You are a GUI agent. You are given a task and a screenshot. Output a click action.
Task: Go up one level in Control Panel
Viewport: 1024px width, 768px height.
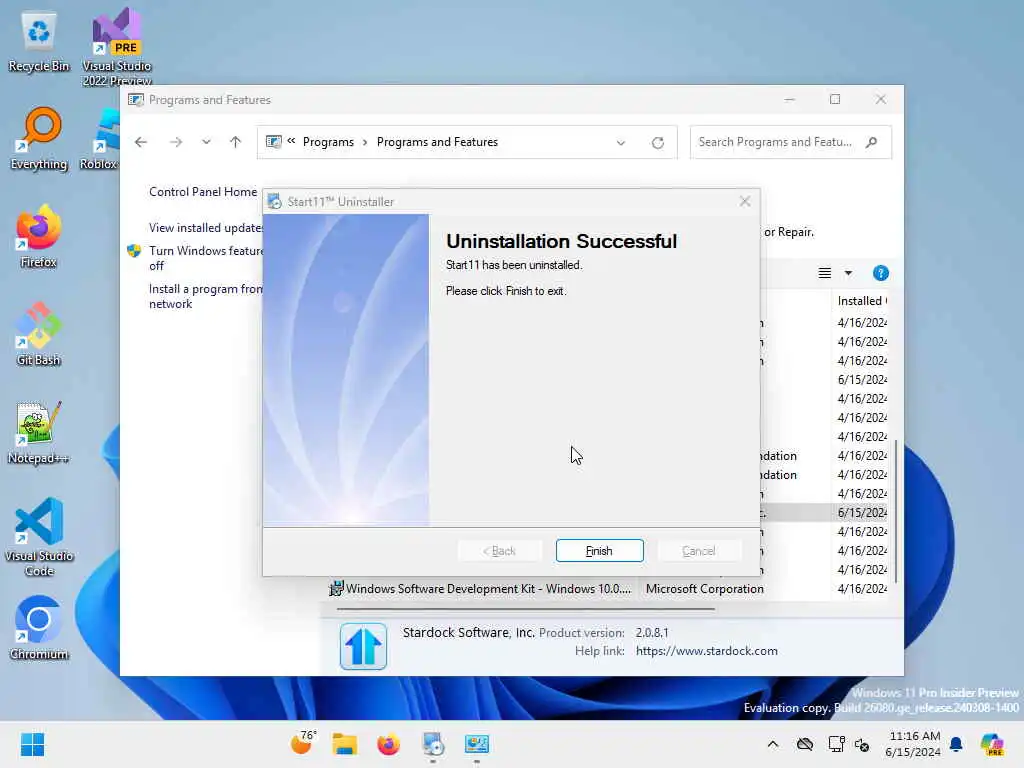tap(236, 142)
